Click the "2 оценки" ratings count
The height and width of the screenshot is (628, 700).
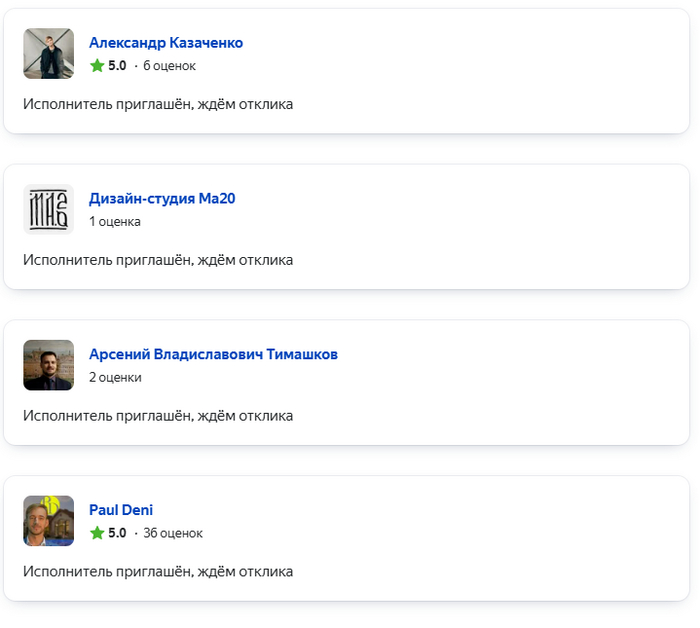115,378
